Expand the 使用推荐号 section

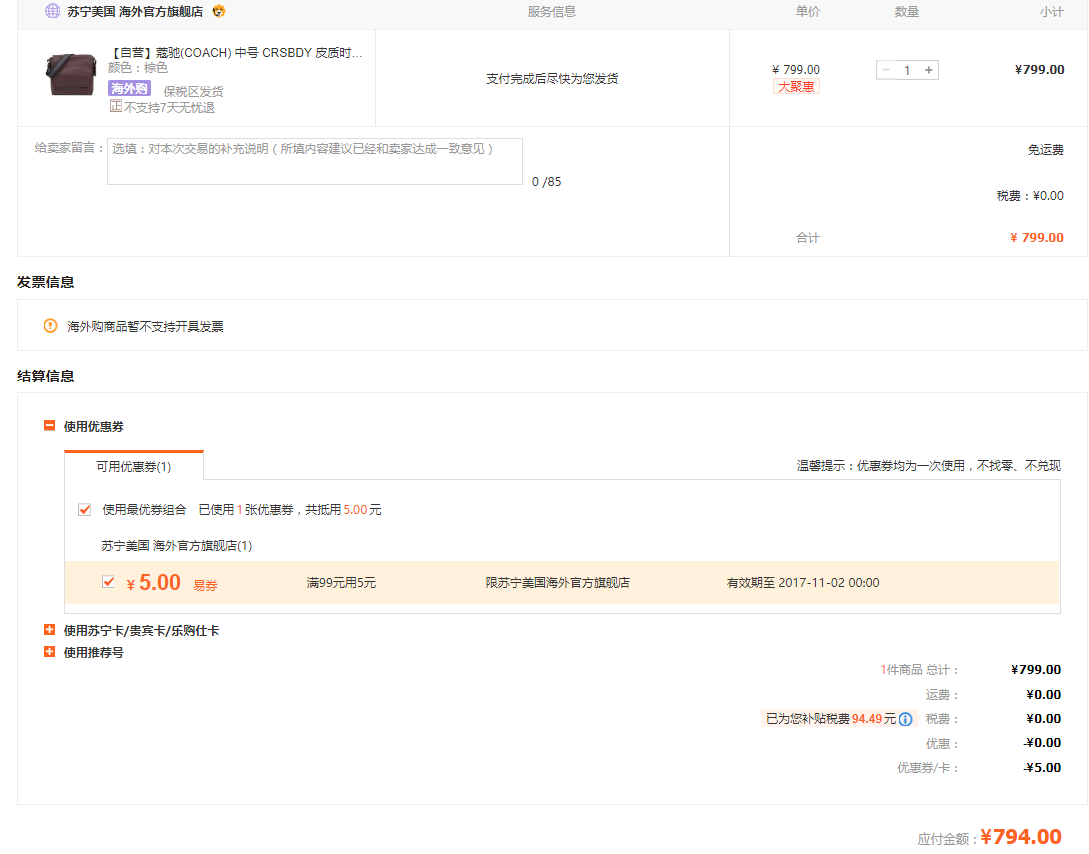coord(49,652)
